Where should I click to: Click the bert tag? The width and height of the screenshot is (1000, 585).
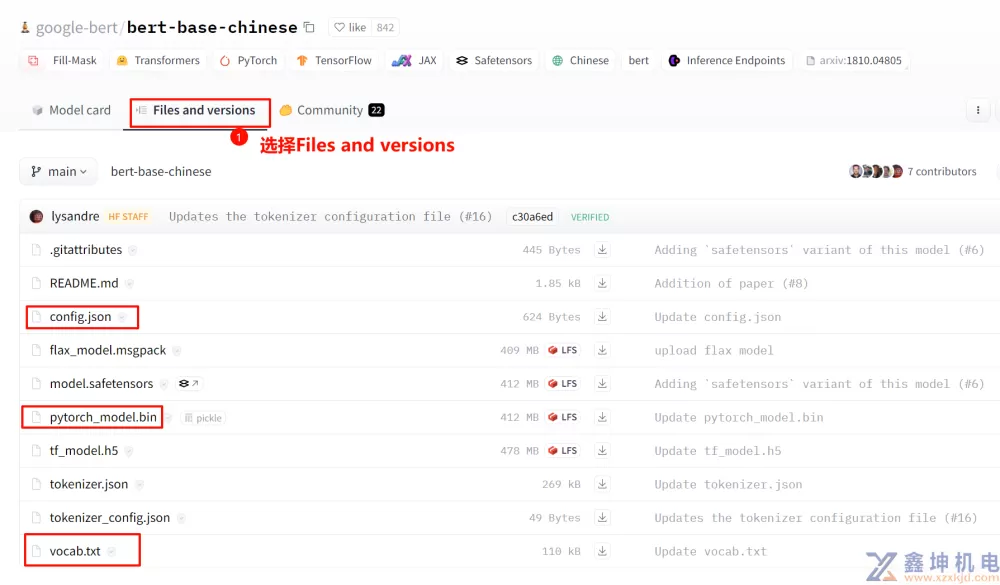pos(638,61)
